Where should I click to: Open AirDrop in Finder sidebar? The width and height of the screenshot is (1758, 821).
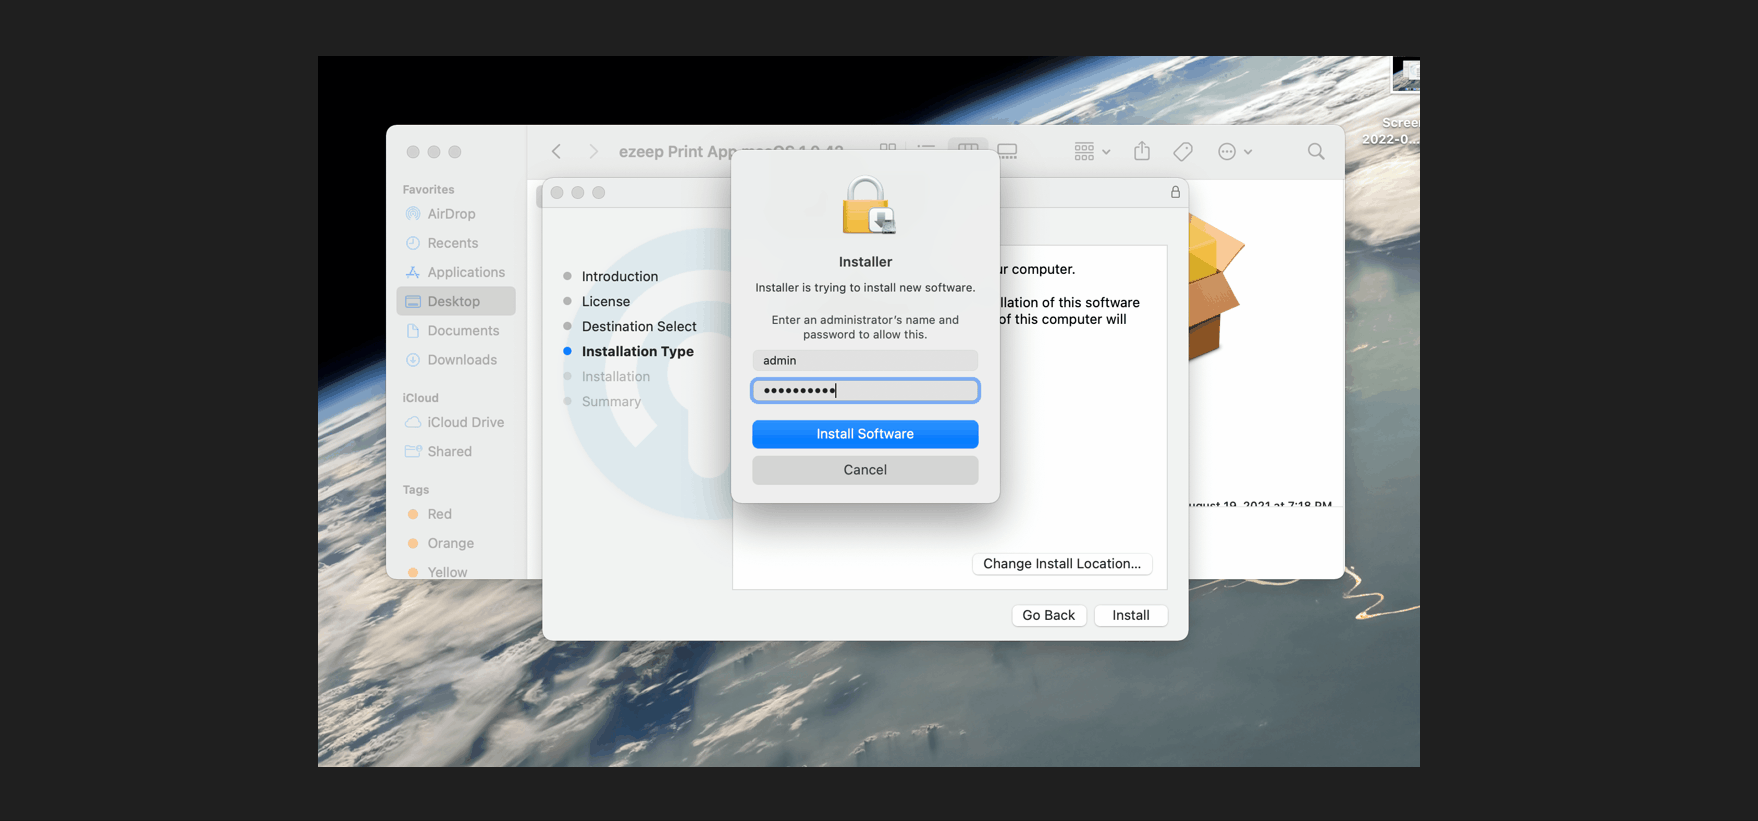(451, 214)
